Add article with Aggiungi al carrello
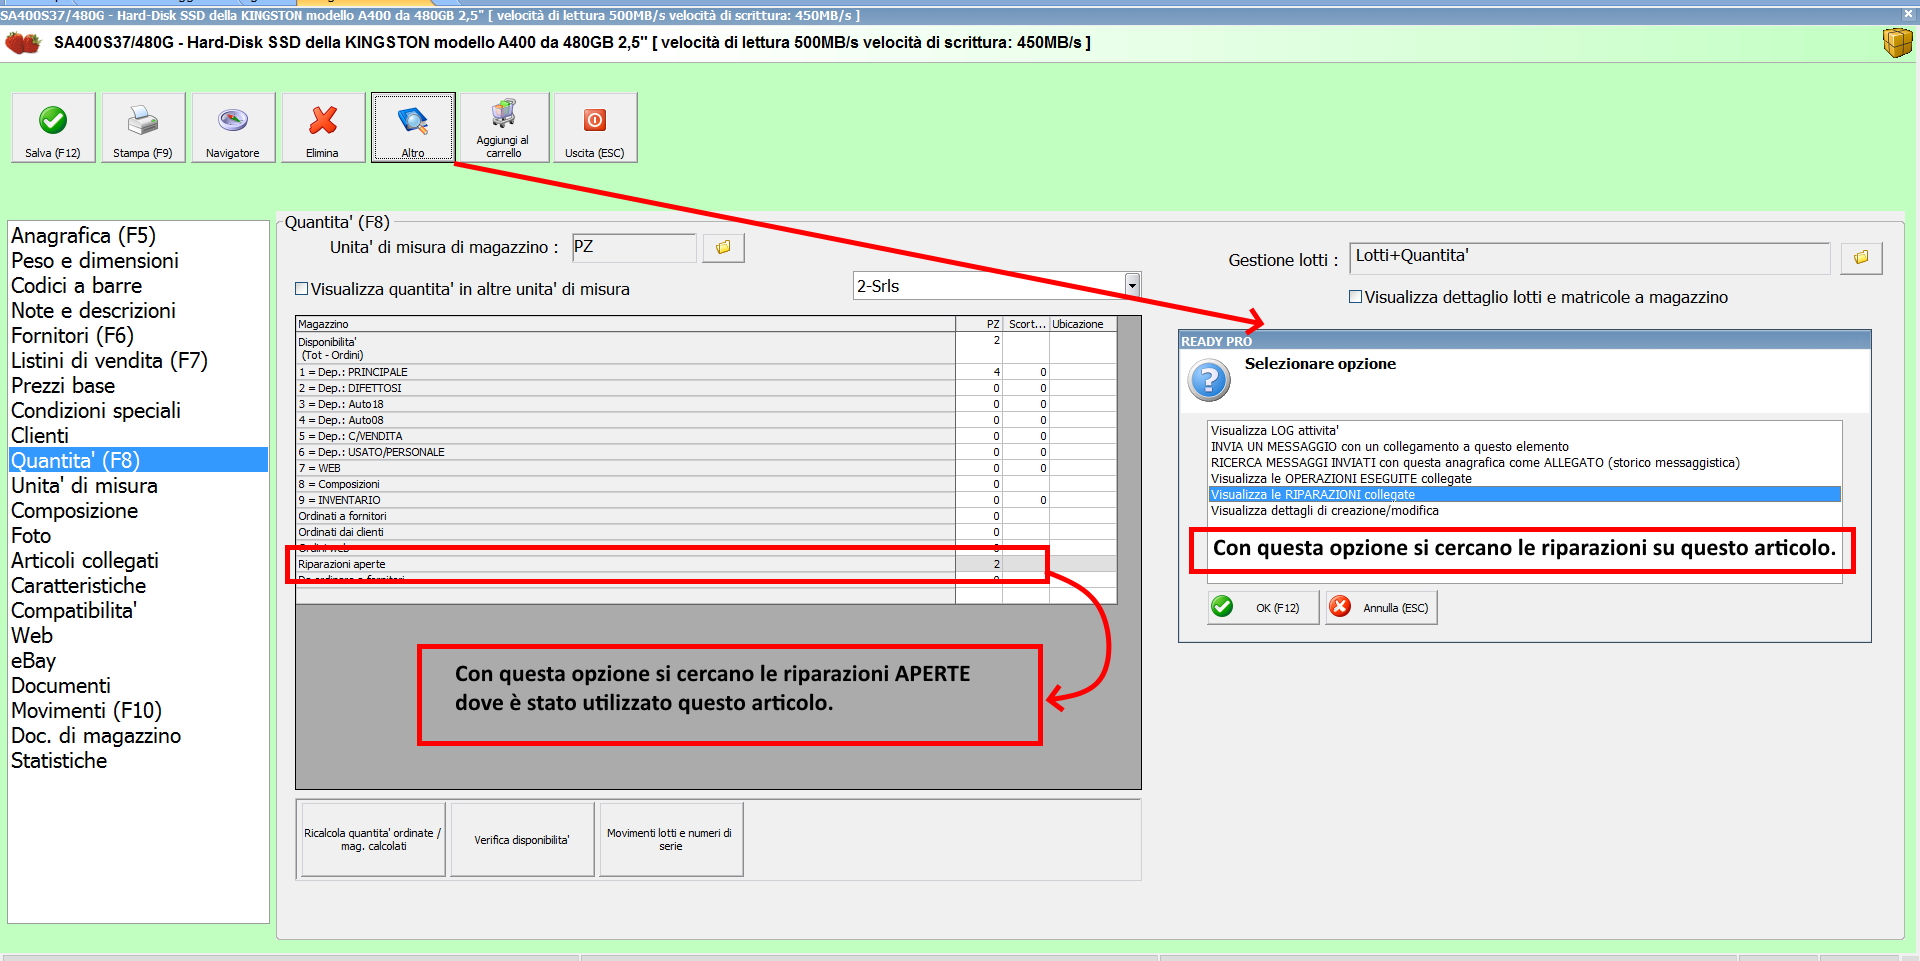The width and height of the screenshot is (1920, 961). point(503,127)
